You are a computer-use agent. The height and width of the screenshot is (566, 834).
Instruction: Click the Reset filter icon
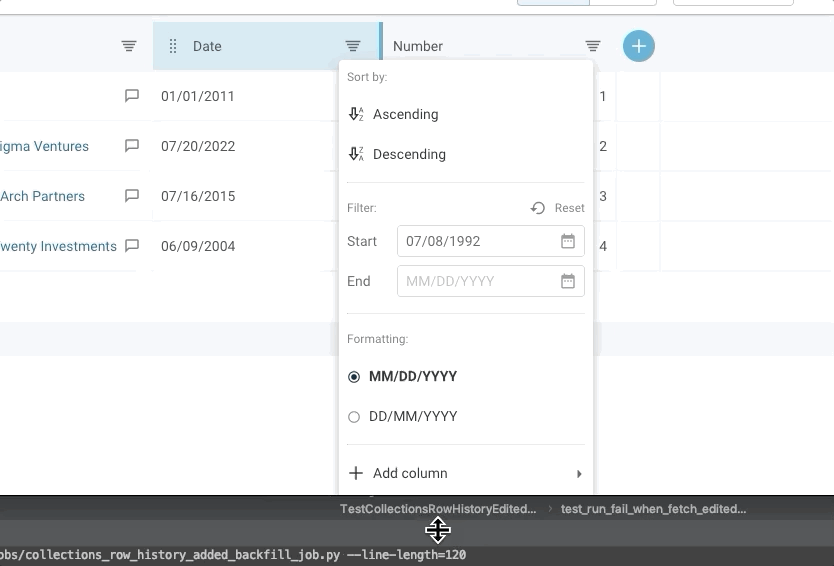537,208
